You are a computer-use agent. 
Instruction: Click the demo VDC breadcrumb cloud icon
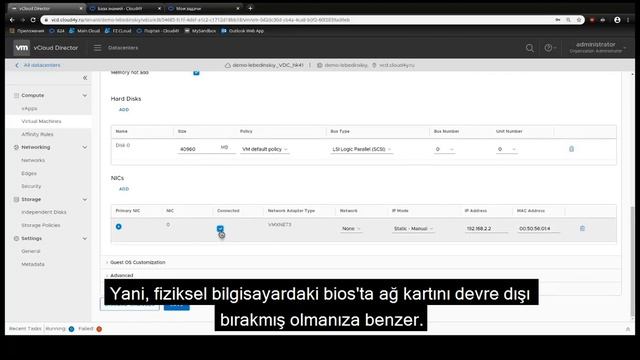click(228, 65)
